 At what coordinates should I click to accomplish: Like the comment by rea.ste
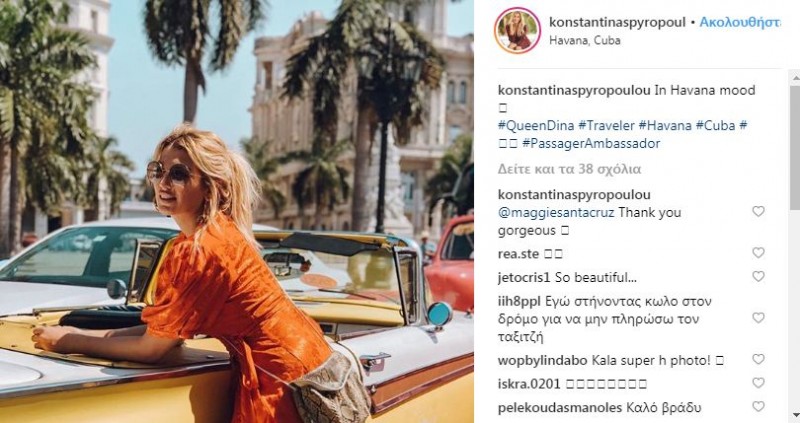pos(758,253)
